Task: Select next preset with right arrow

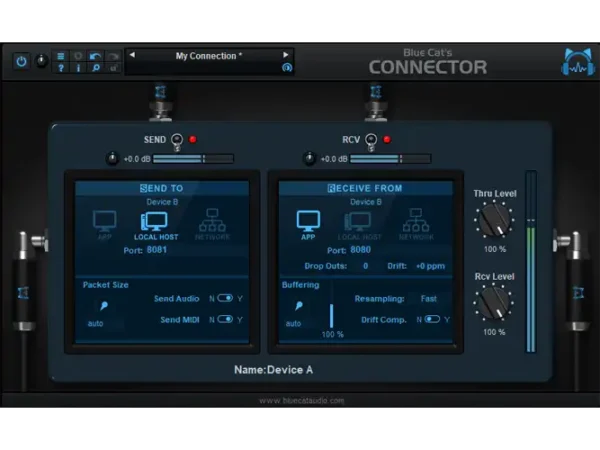Action: (x=285, y=55)
